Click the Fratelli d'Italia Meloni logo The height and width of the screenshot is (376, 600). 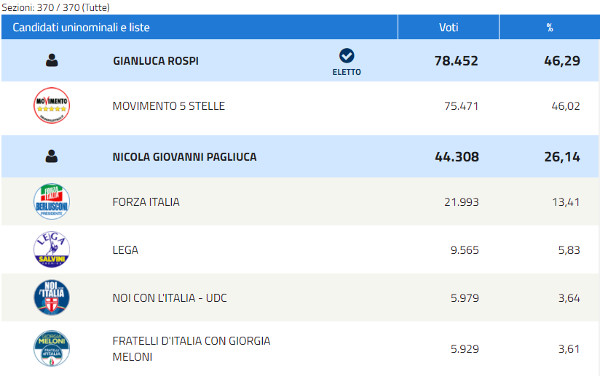pyautogui.click(x=52, y=348)
